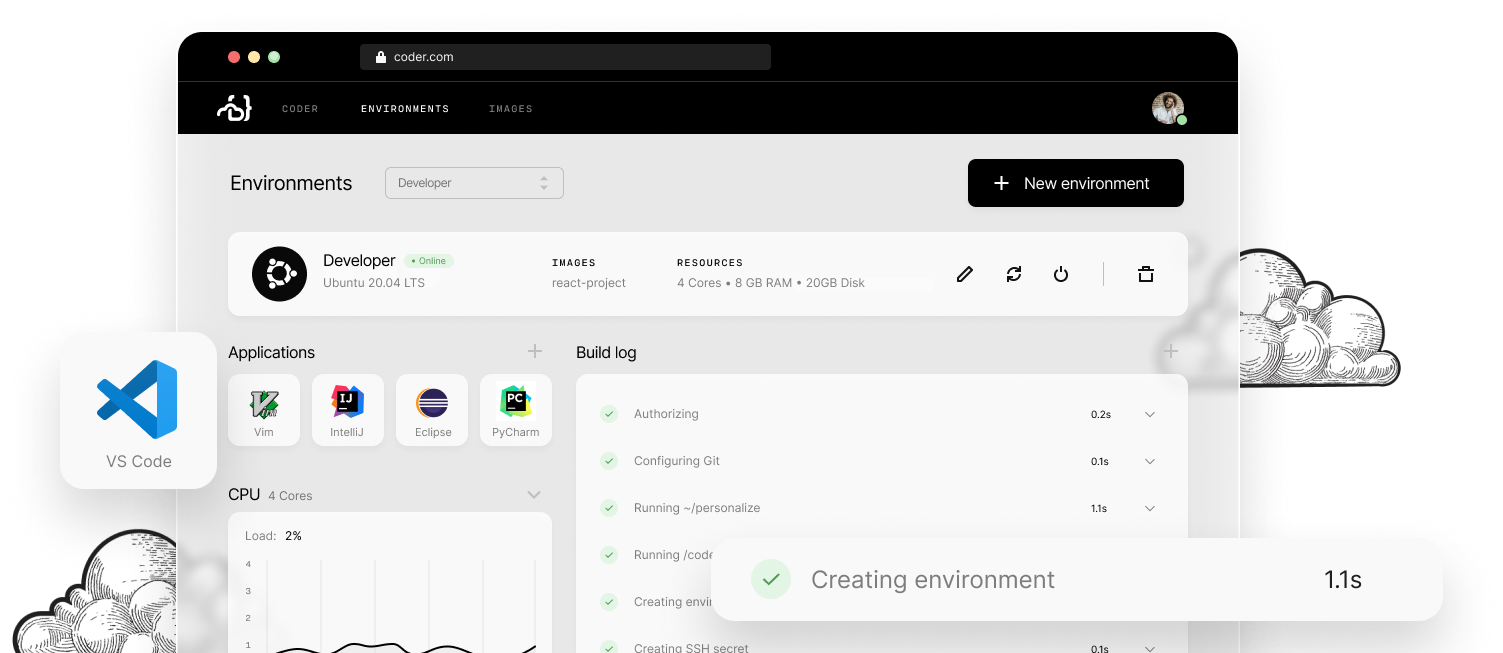Expand the Configuring Git log entry
1503x653 pixels.
[x=1150, y=461]
